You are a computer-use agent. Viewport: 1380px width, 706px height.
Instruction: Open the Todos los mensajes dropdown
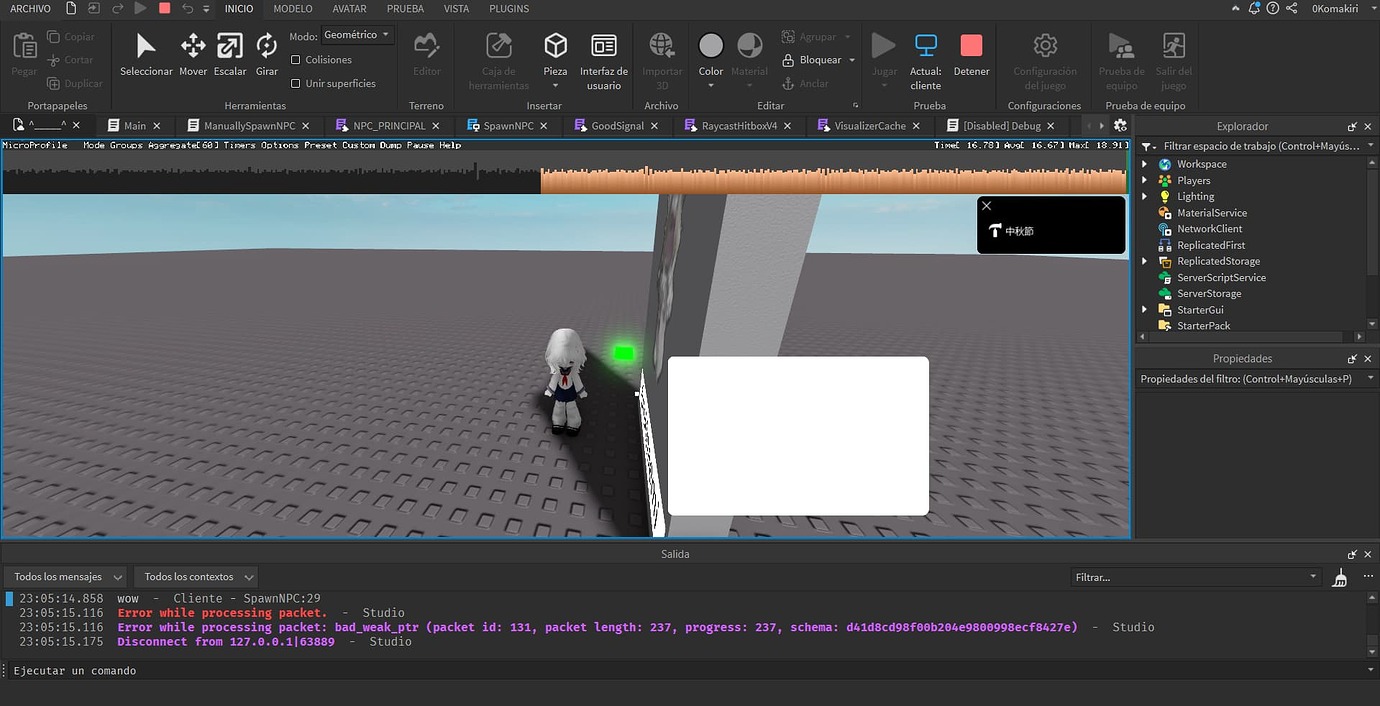68,577
